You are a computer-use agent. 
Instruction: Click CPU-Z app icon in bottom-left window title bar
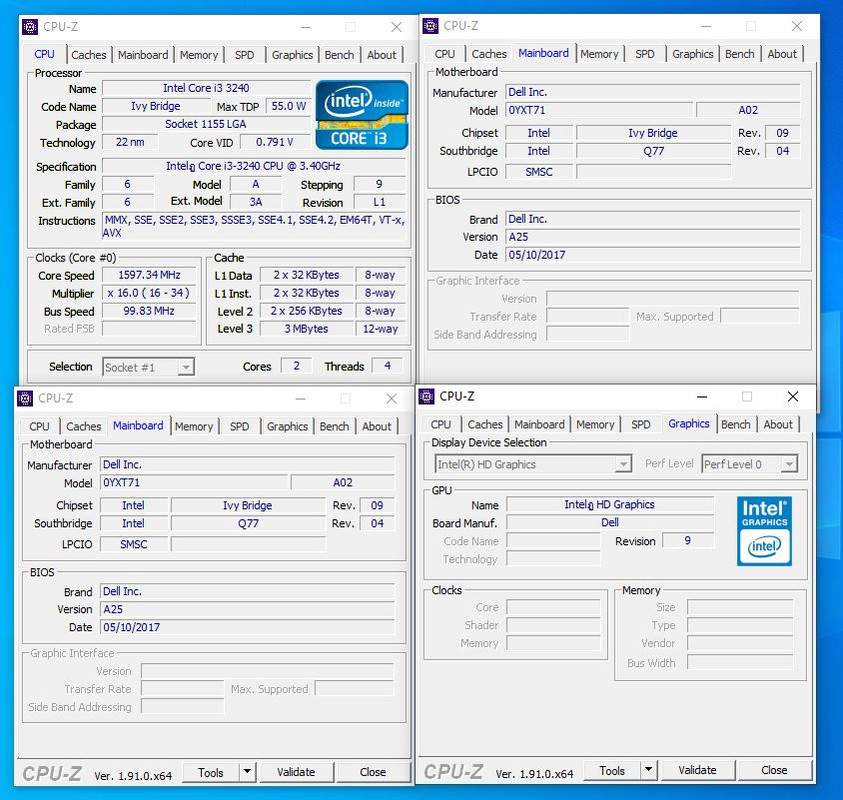click(25, 398)
